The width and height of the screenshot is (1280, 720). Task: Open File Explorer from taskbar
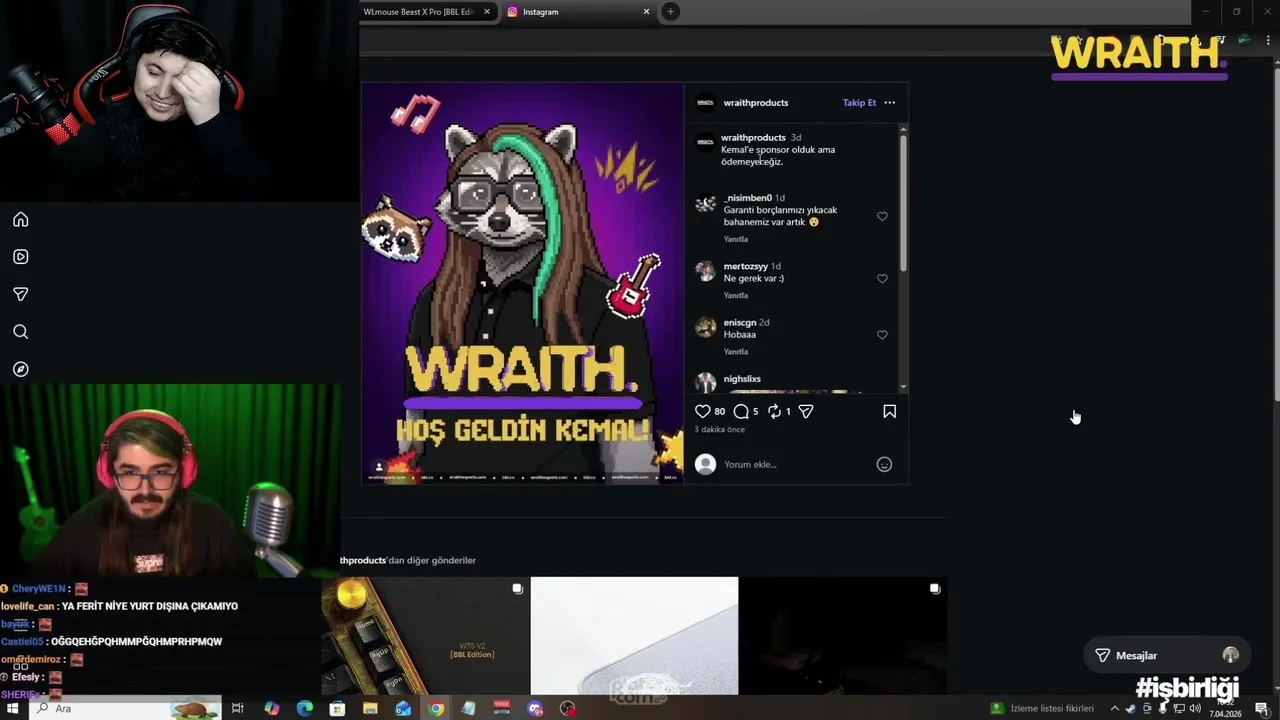(x=370, y=708)
